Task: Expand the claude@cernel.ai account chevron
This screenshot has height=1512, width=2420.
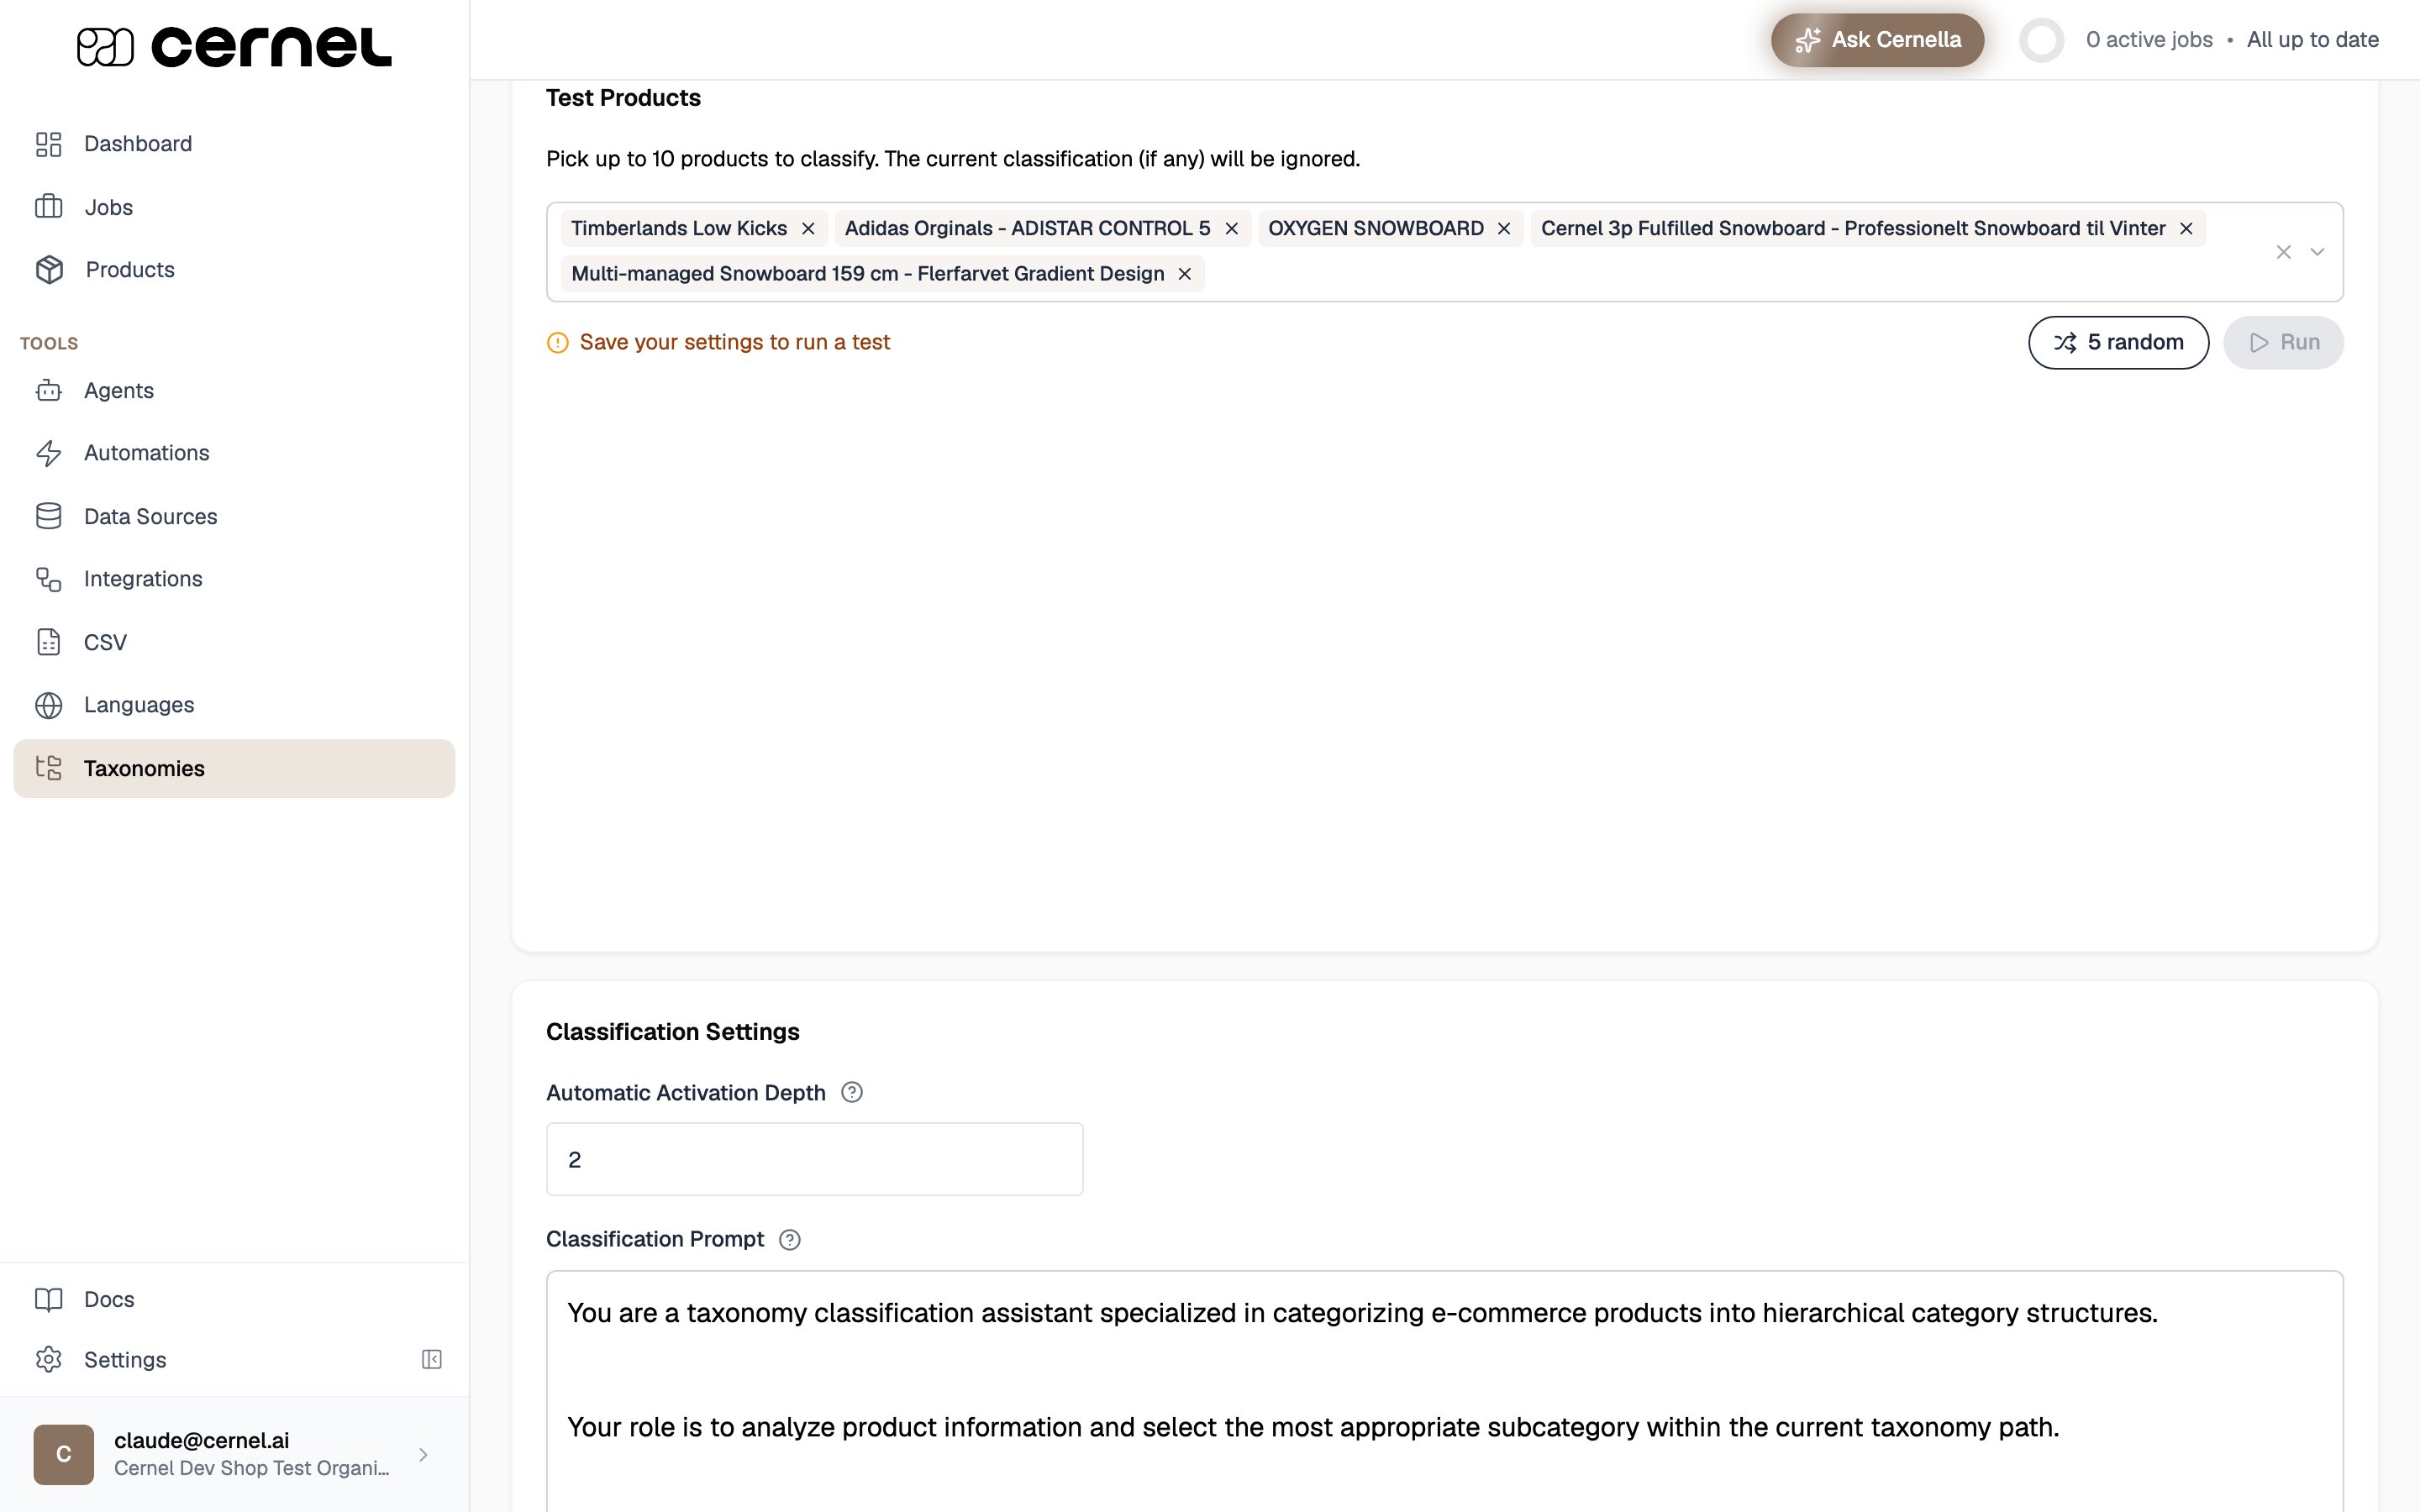Action: tap(423, 1455)
